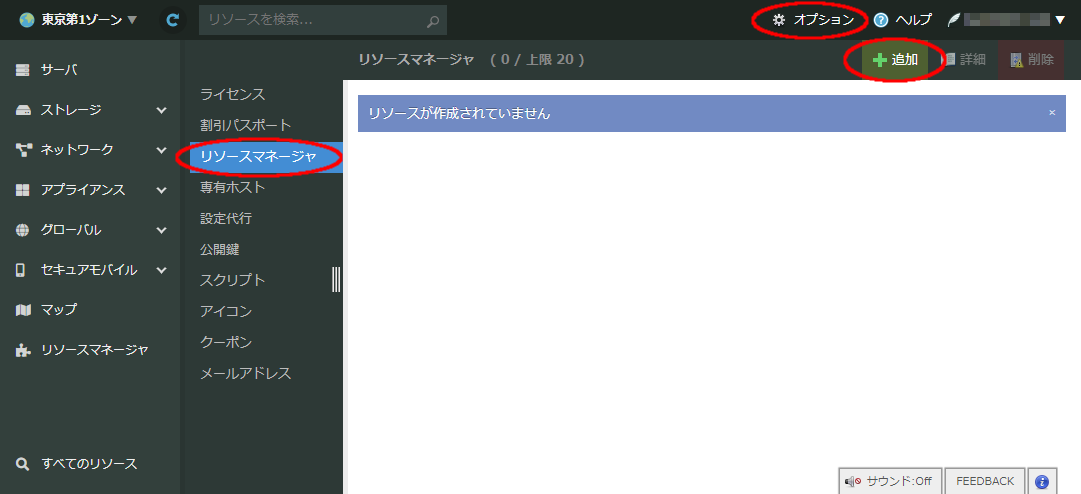Click the search magnifier icon in search box
The image size is (1081, 494).
(x=432, y=20)
